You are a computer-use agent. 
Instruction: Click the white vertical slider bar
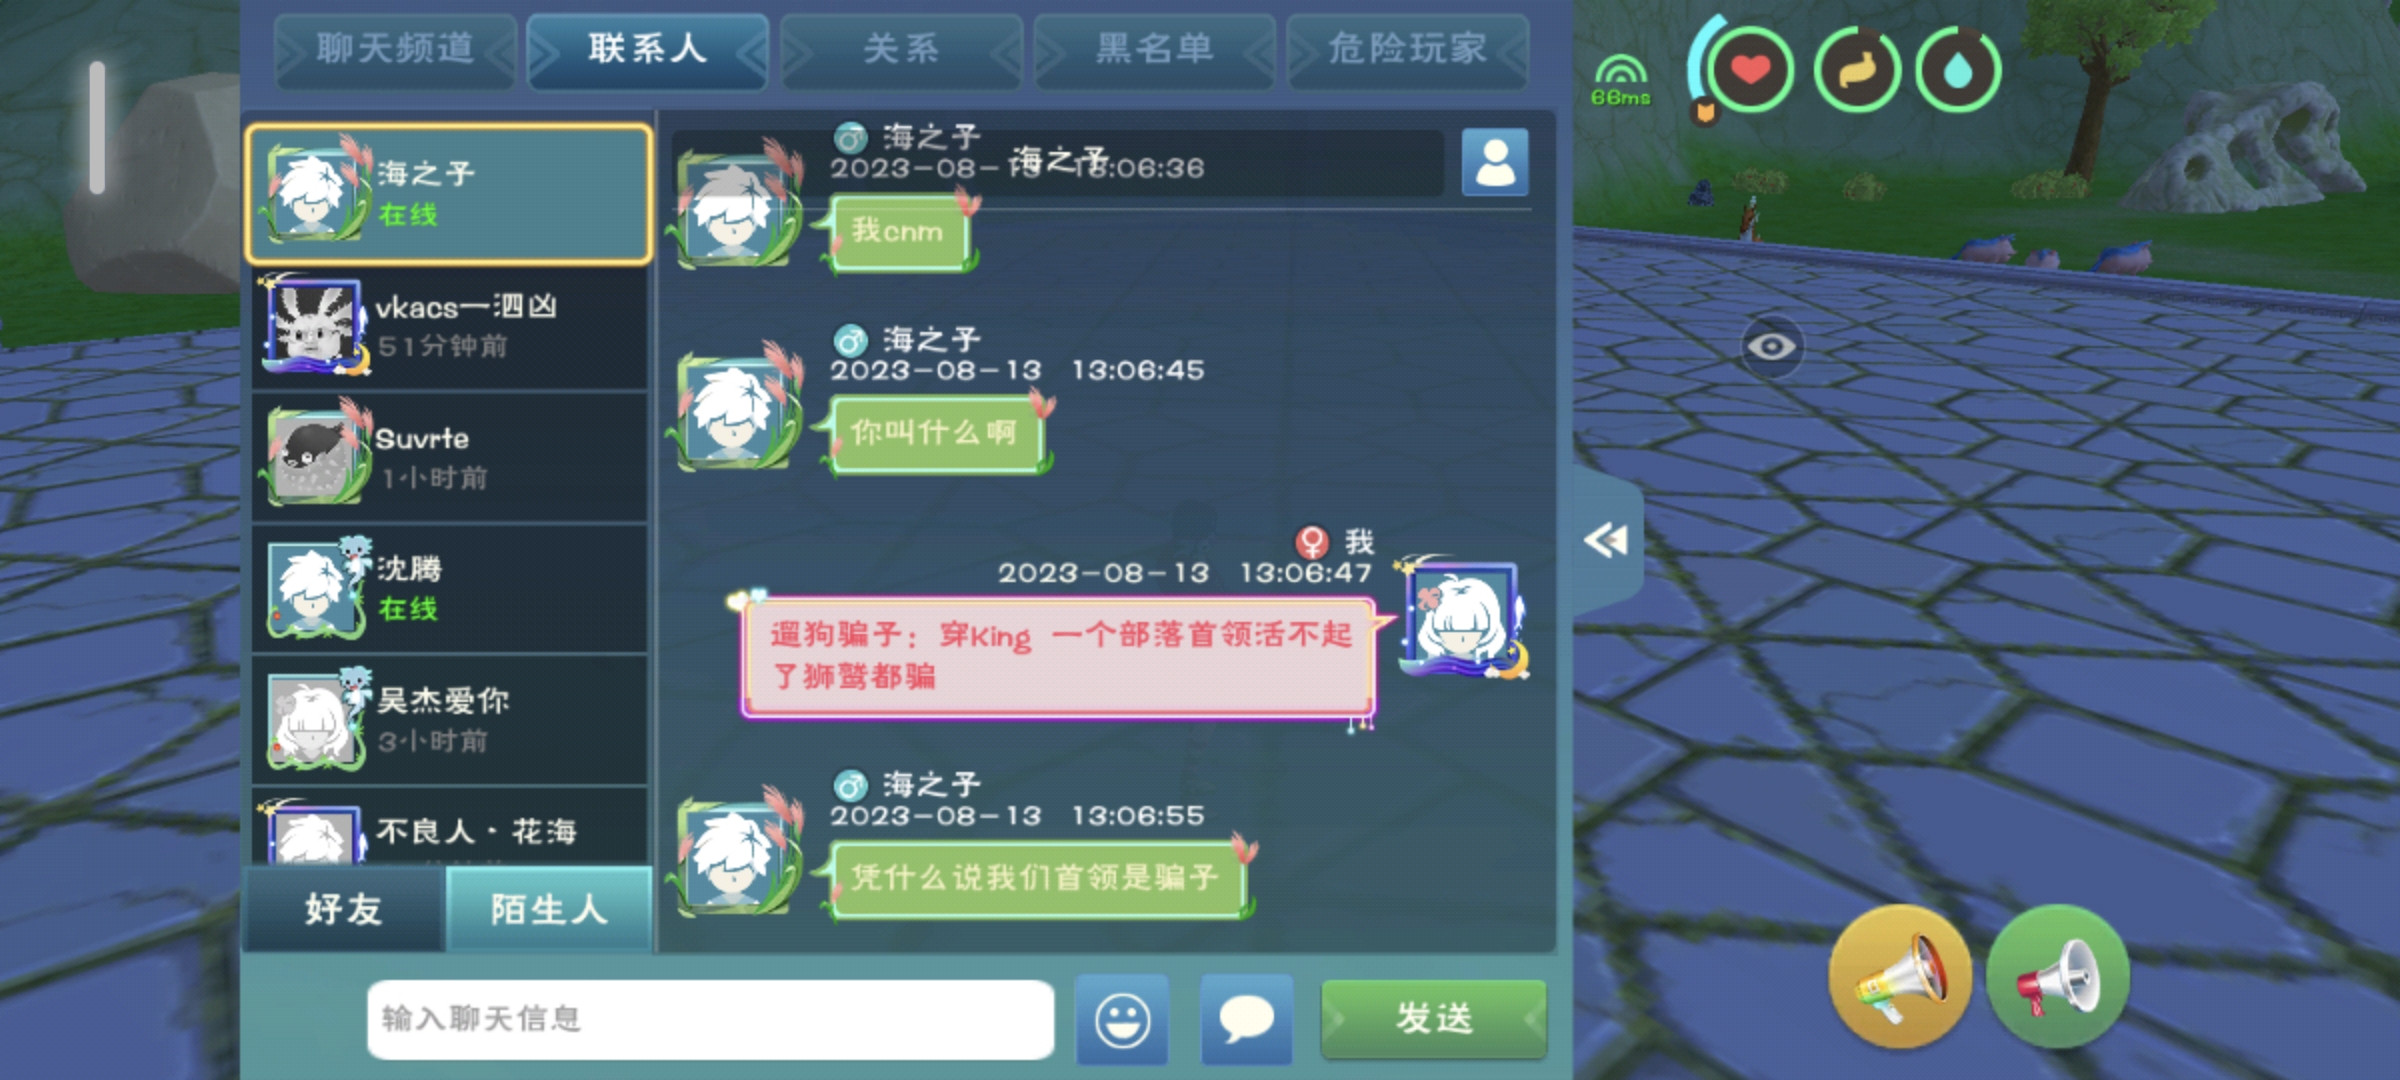(x=97, y=127)
